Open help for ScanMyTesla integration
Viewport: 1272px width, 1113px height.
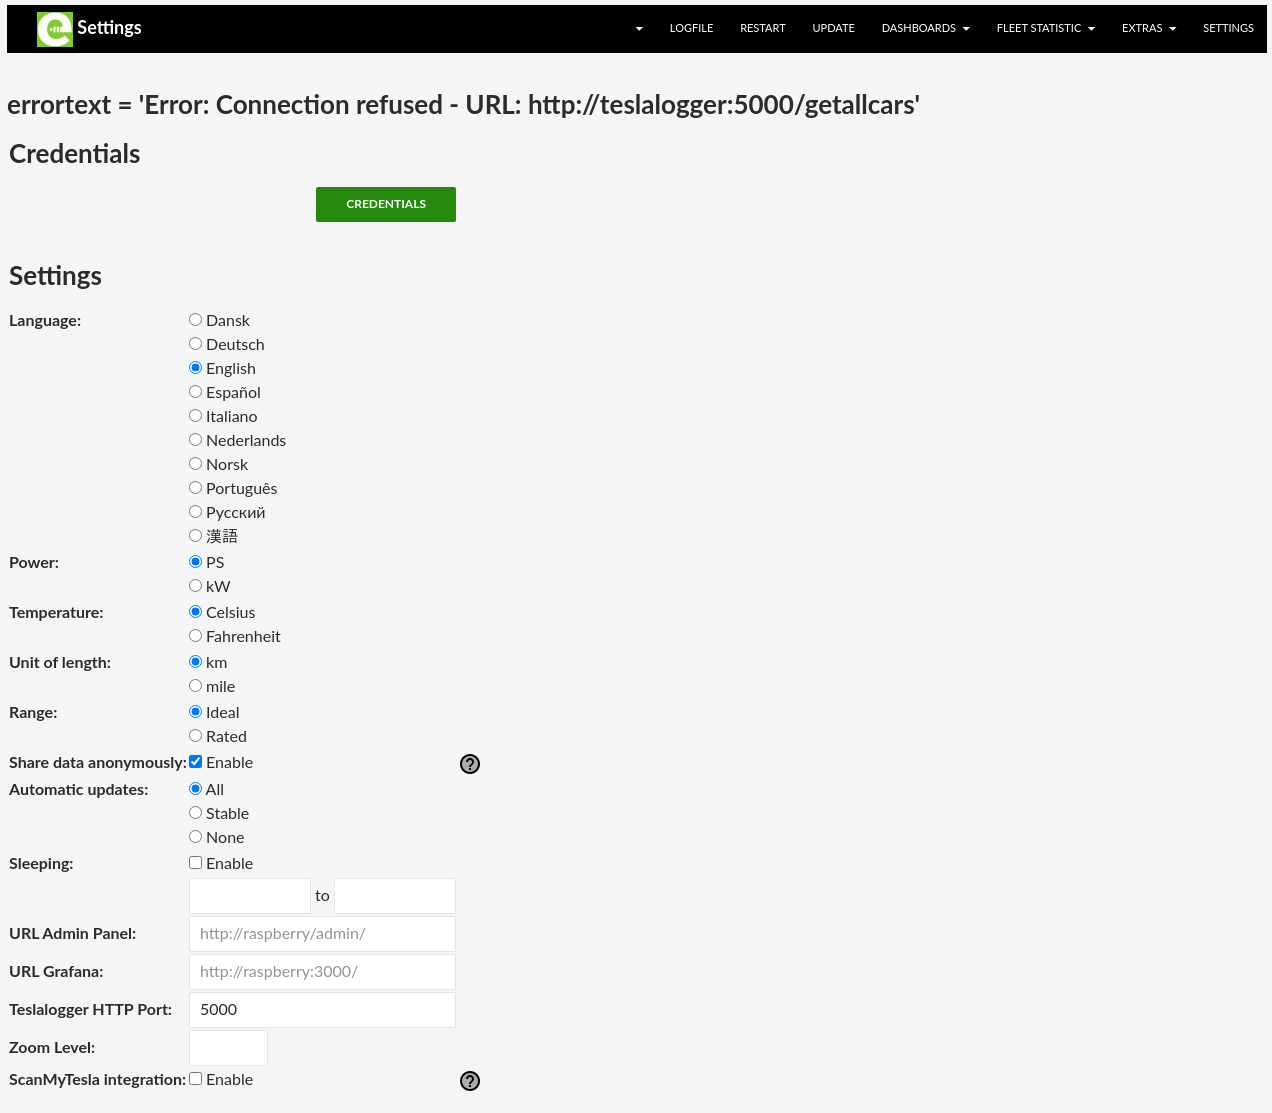pos(470,1081)
